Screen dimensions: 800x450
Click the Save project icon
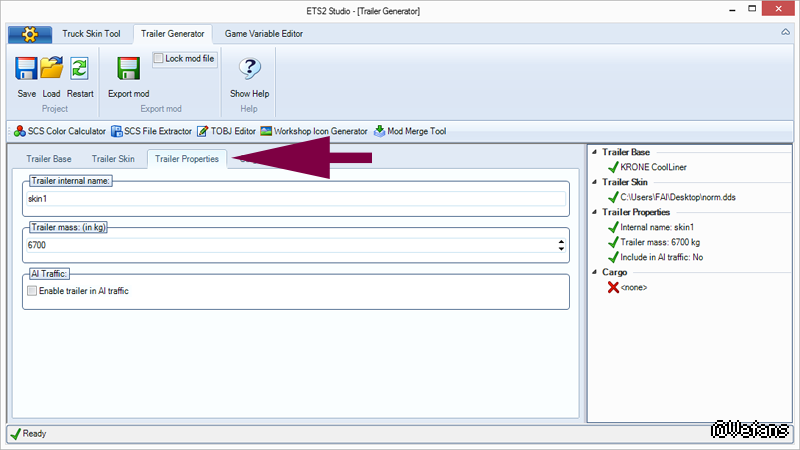(26, 69)
